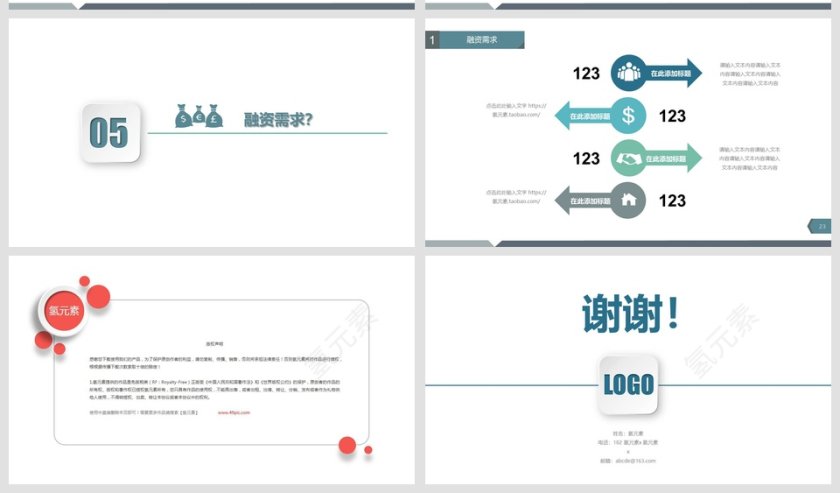Select the 融资需求 header label
The height and width of the screenshot is (493, 840).
[481, 40]
